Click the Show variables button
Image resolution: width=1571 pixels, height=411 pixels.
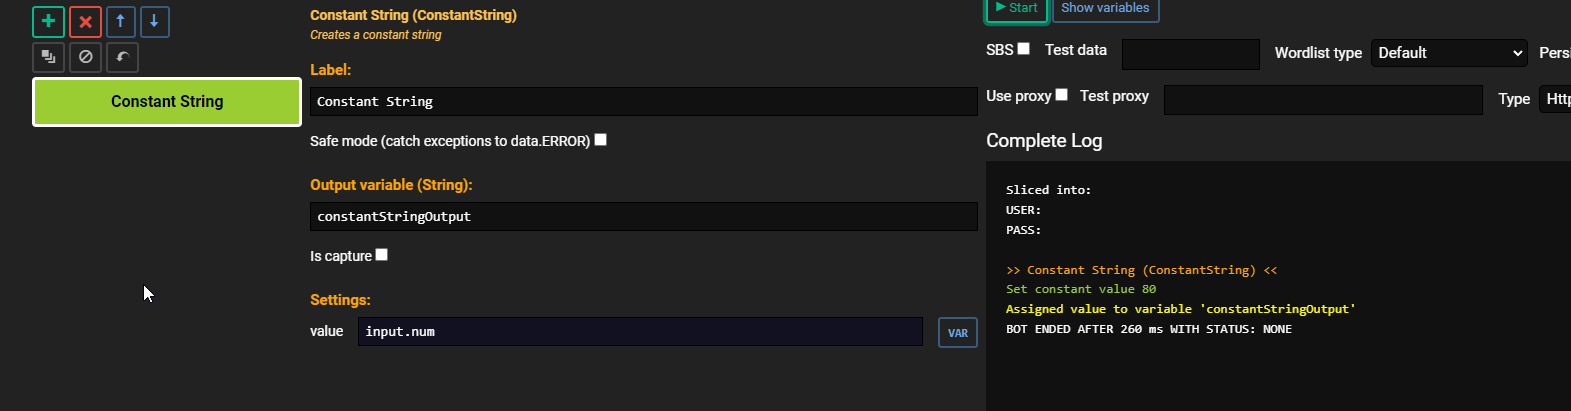click(1105, 9)
